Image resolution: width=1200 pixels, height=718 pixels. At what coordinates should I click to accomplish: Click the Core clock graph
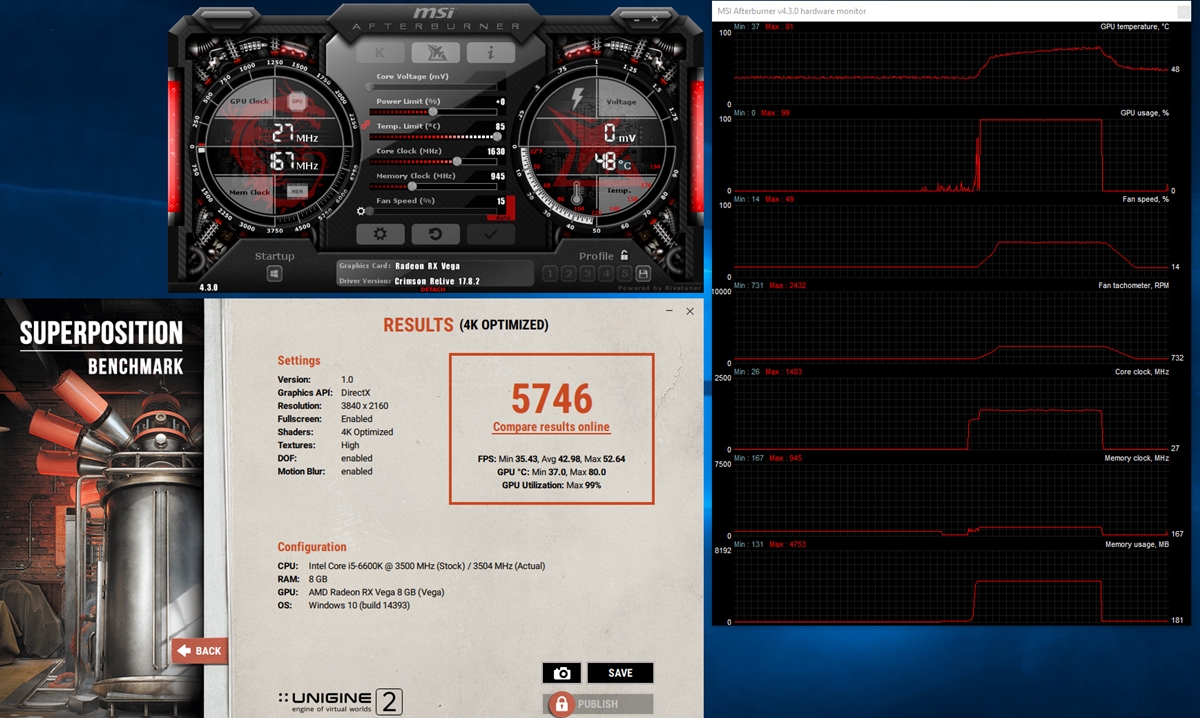tap(949, 413)
